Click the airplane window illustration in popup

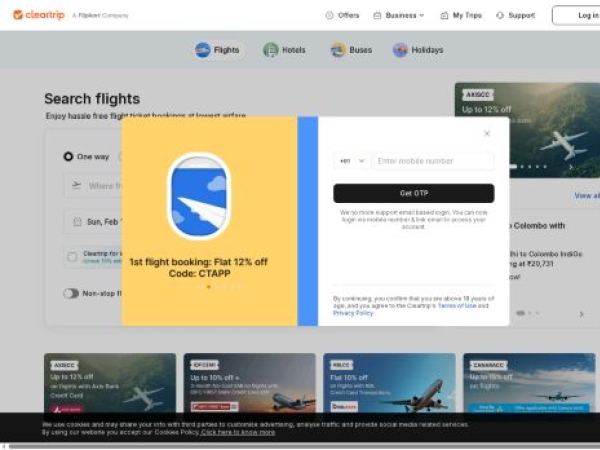pos(199,196)
